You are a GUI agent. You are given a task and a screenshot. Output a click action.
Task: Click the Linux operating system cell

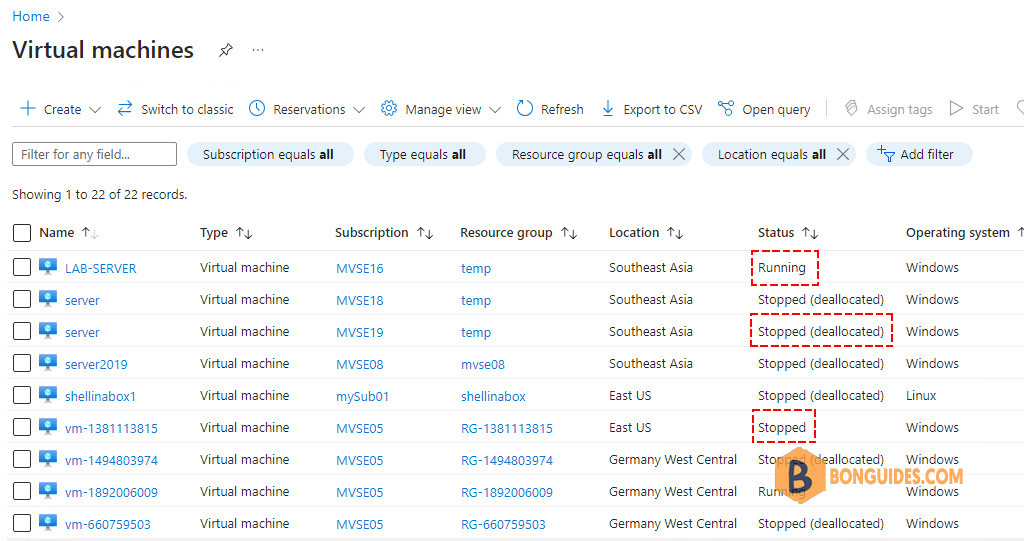921,396
